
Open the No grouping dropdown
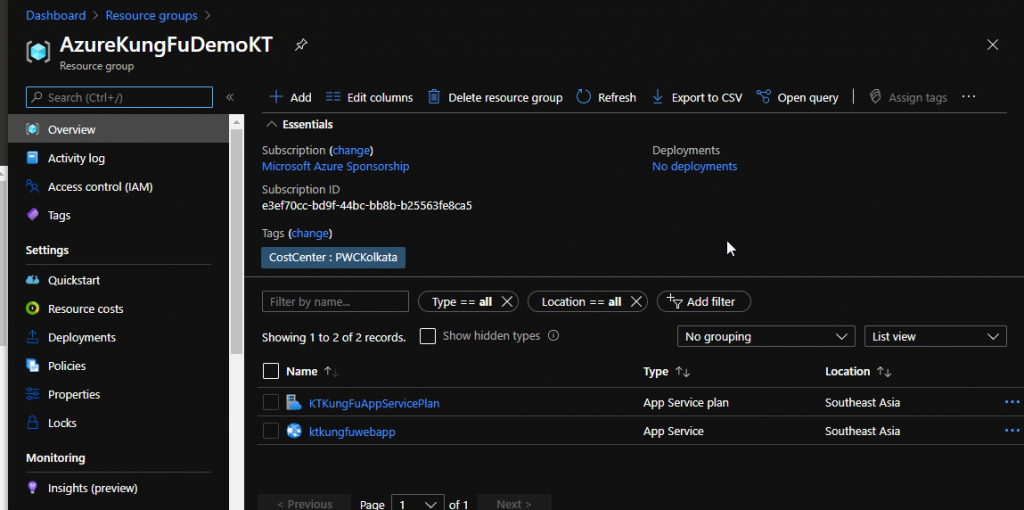click(x=766, y=337)
